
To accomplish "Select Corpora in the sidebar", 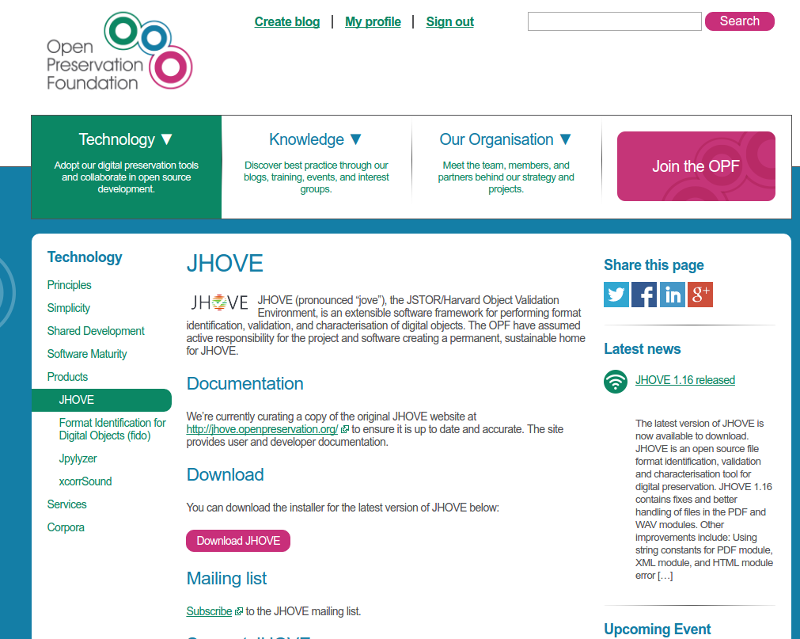I will pos(66,527).
